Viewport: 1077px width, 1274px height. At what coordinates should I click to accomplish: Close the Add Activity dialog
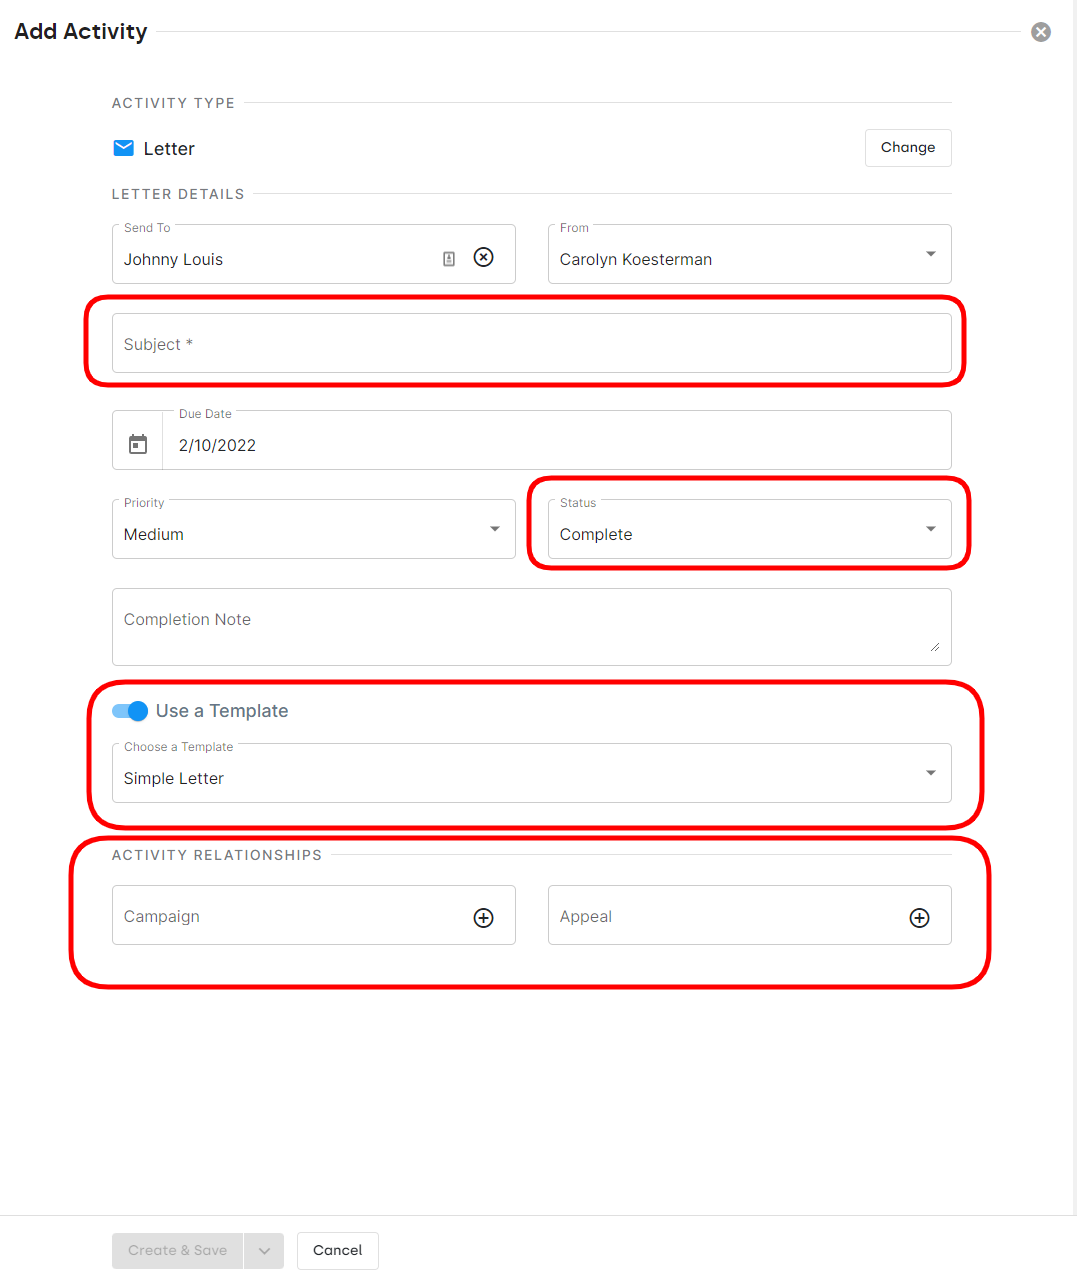1041,32
